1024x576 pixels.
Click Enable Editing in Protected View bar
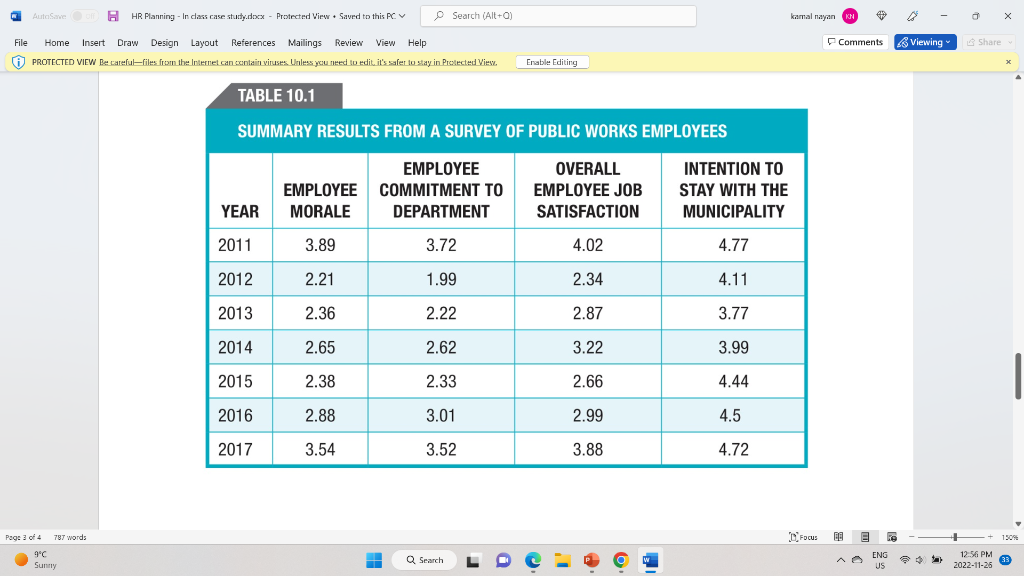click(x=552, y=62)
